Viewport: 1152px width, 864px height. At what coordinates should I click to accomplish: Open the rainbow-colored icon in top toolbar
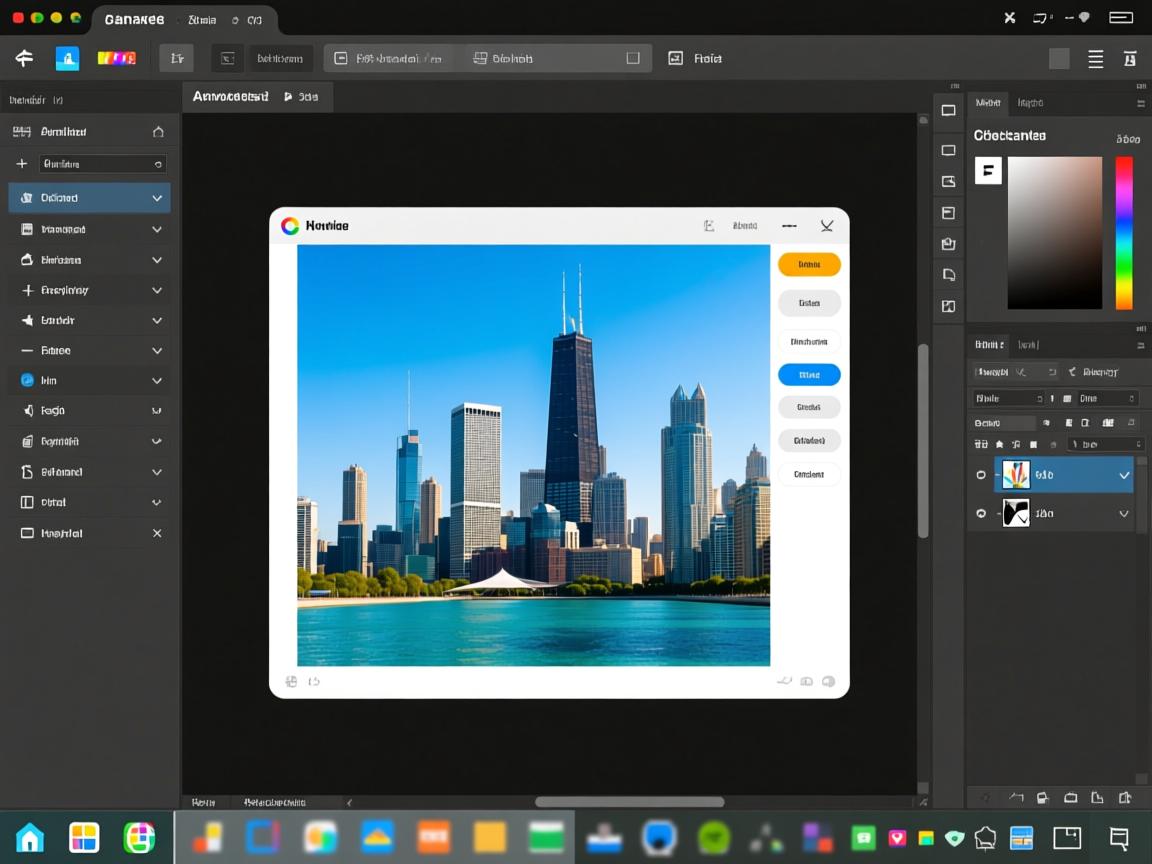click(x=116, y=58)
